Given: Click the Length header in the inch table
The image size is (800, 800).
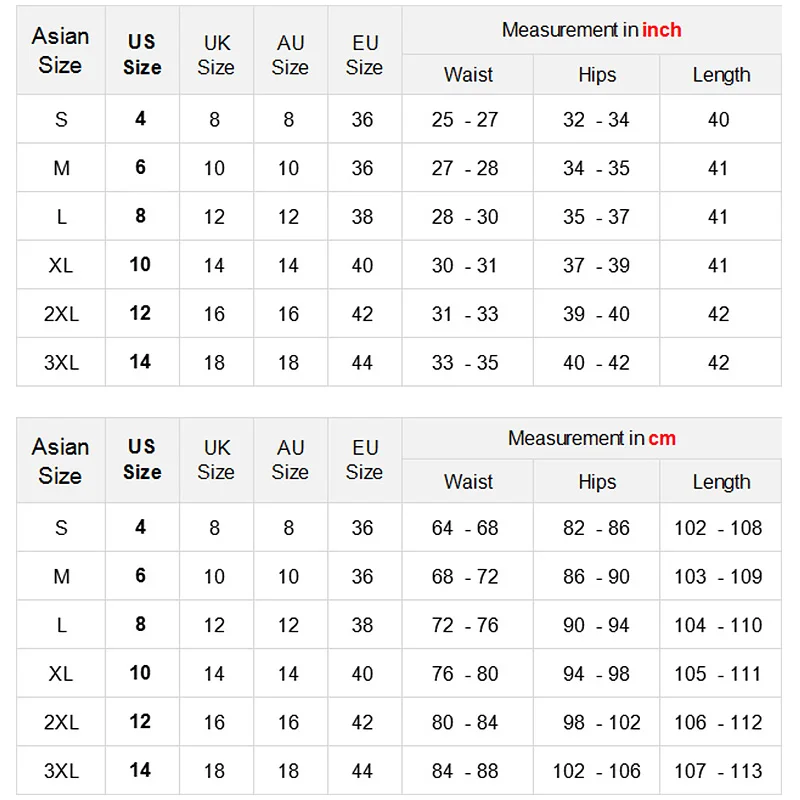Looking at the screenshot, I should pos(721,75).
